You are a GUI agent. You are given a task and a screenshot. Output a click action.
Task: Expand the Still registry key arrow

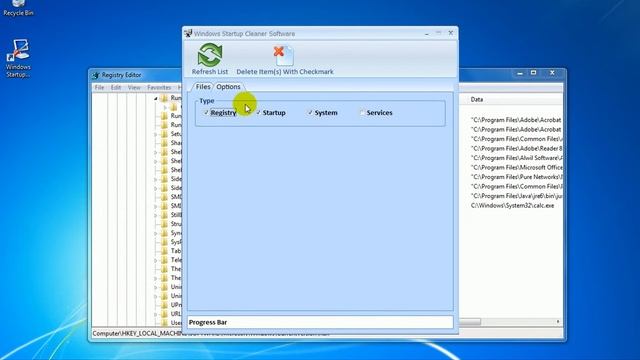[156, 215]
